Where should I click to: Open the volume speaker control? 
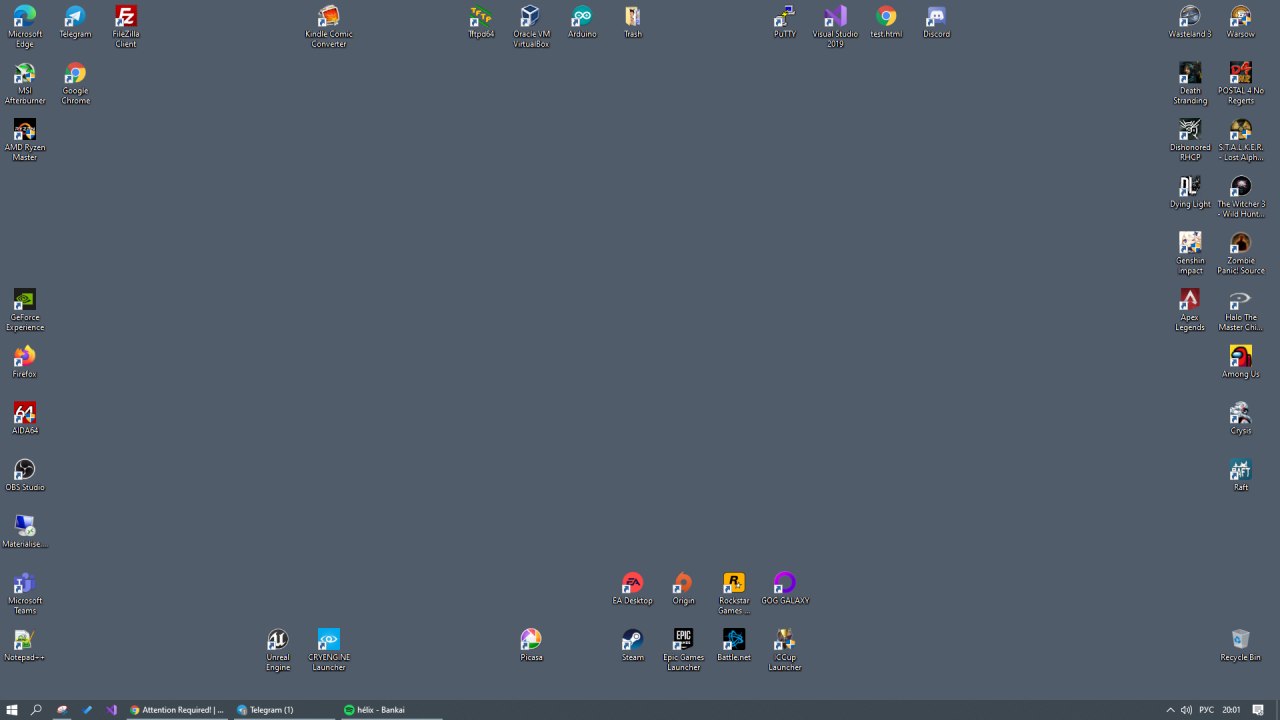click(1186, 710)
